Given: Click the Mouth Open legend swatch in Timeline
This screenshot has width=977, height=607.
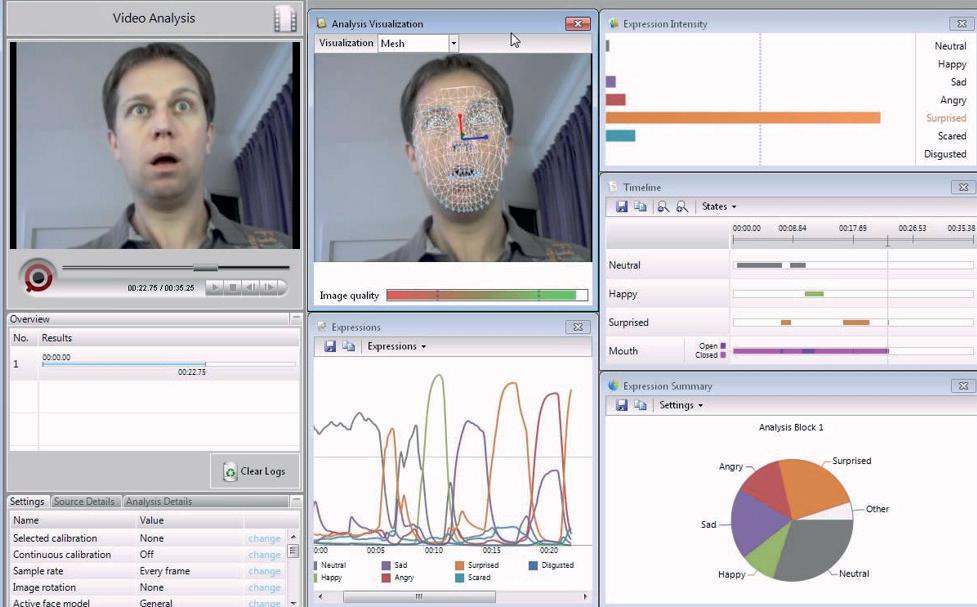Looking at the screenshot, I should click(723, 345).
